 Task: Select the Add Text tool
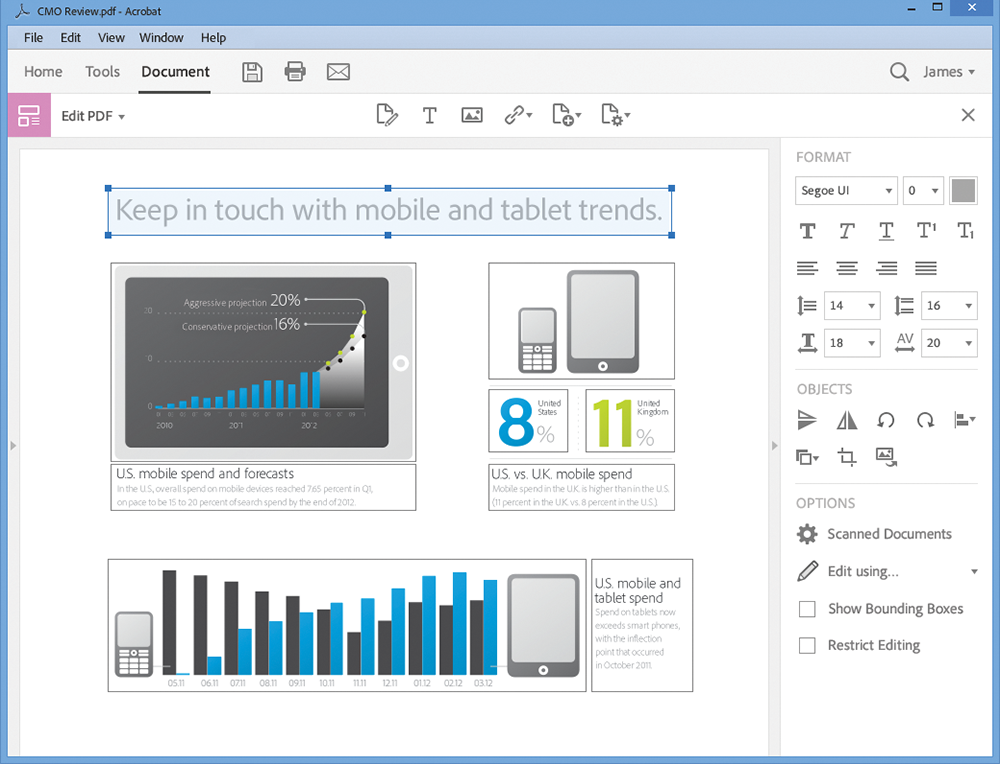pyautogui.click(x=429, y=115)
